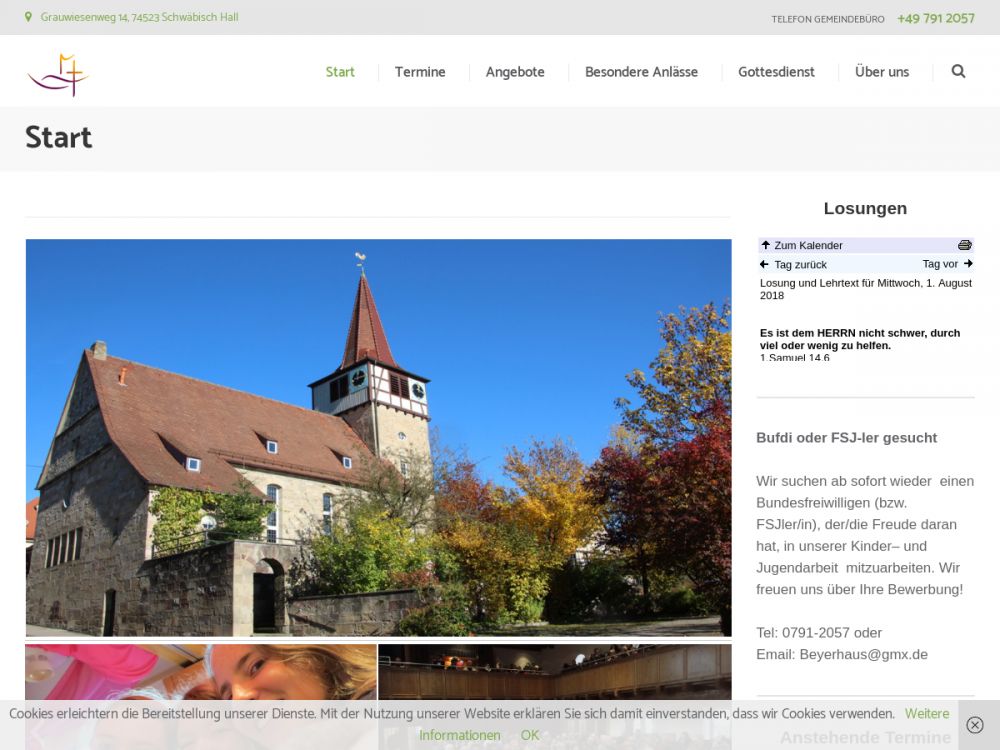
Task: Click the map pin address icon
Action: tap(29, 18)
